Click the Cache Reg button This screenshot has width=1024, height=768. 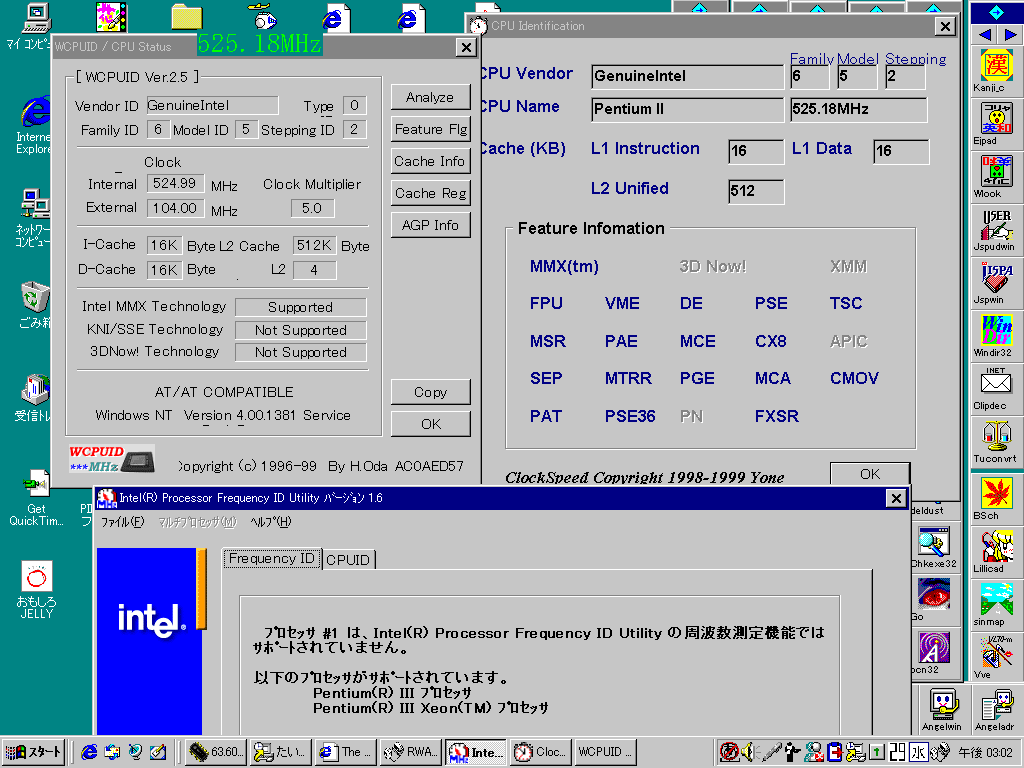(430, 193)
